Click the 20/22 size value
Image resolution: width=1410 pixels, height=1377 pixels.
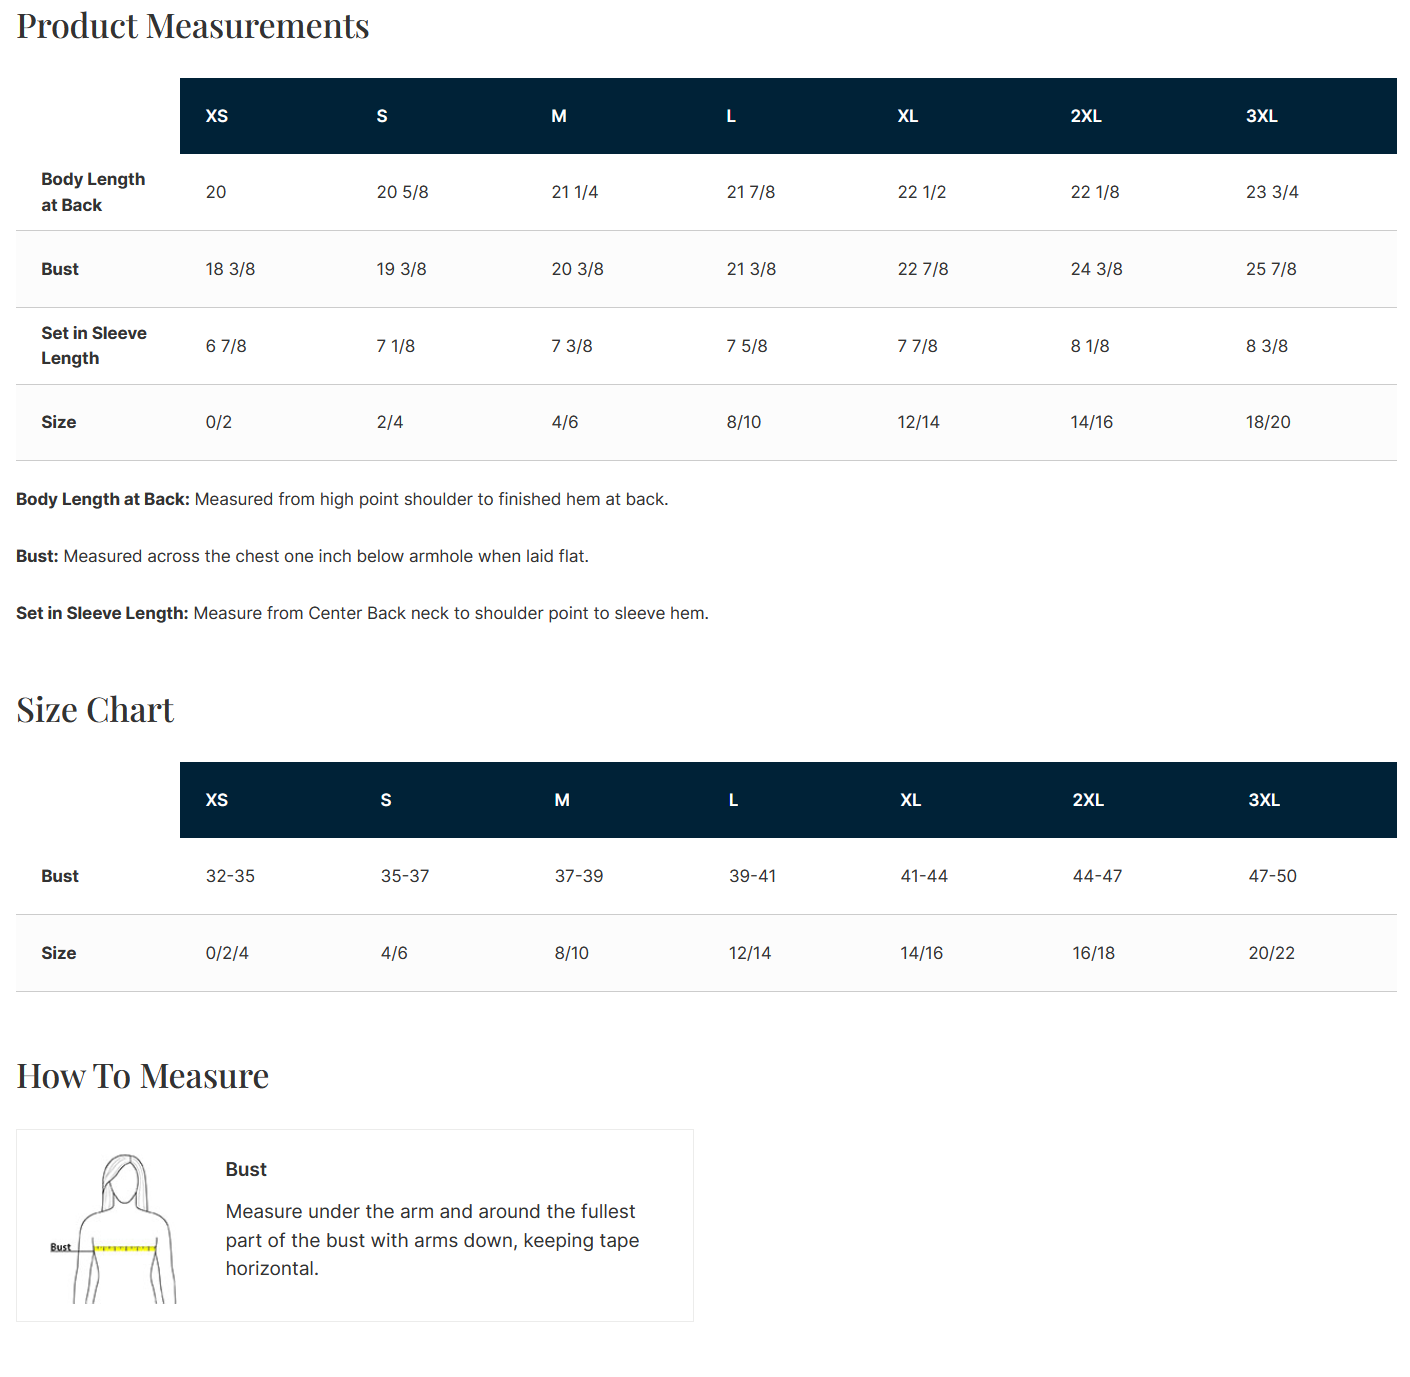[1271, 953]
